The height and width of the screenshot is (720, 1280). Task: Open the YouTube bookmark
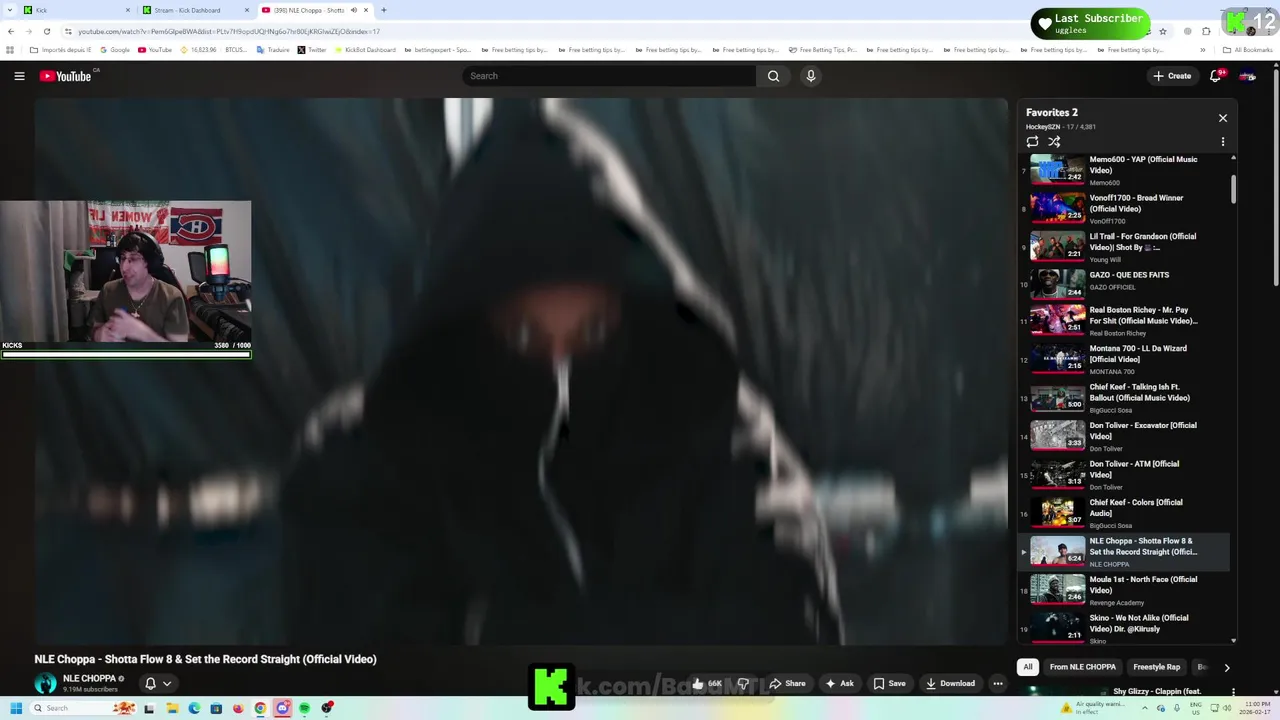(x=155, y=50)
